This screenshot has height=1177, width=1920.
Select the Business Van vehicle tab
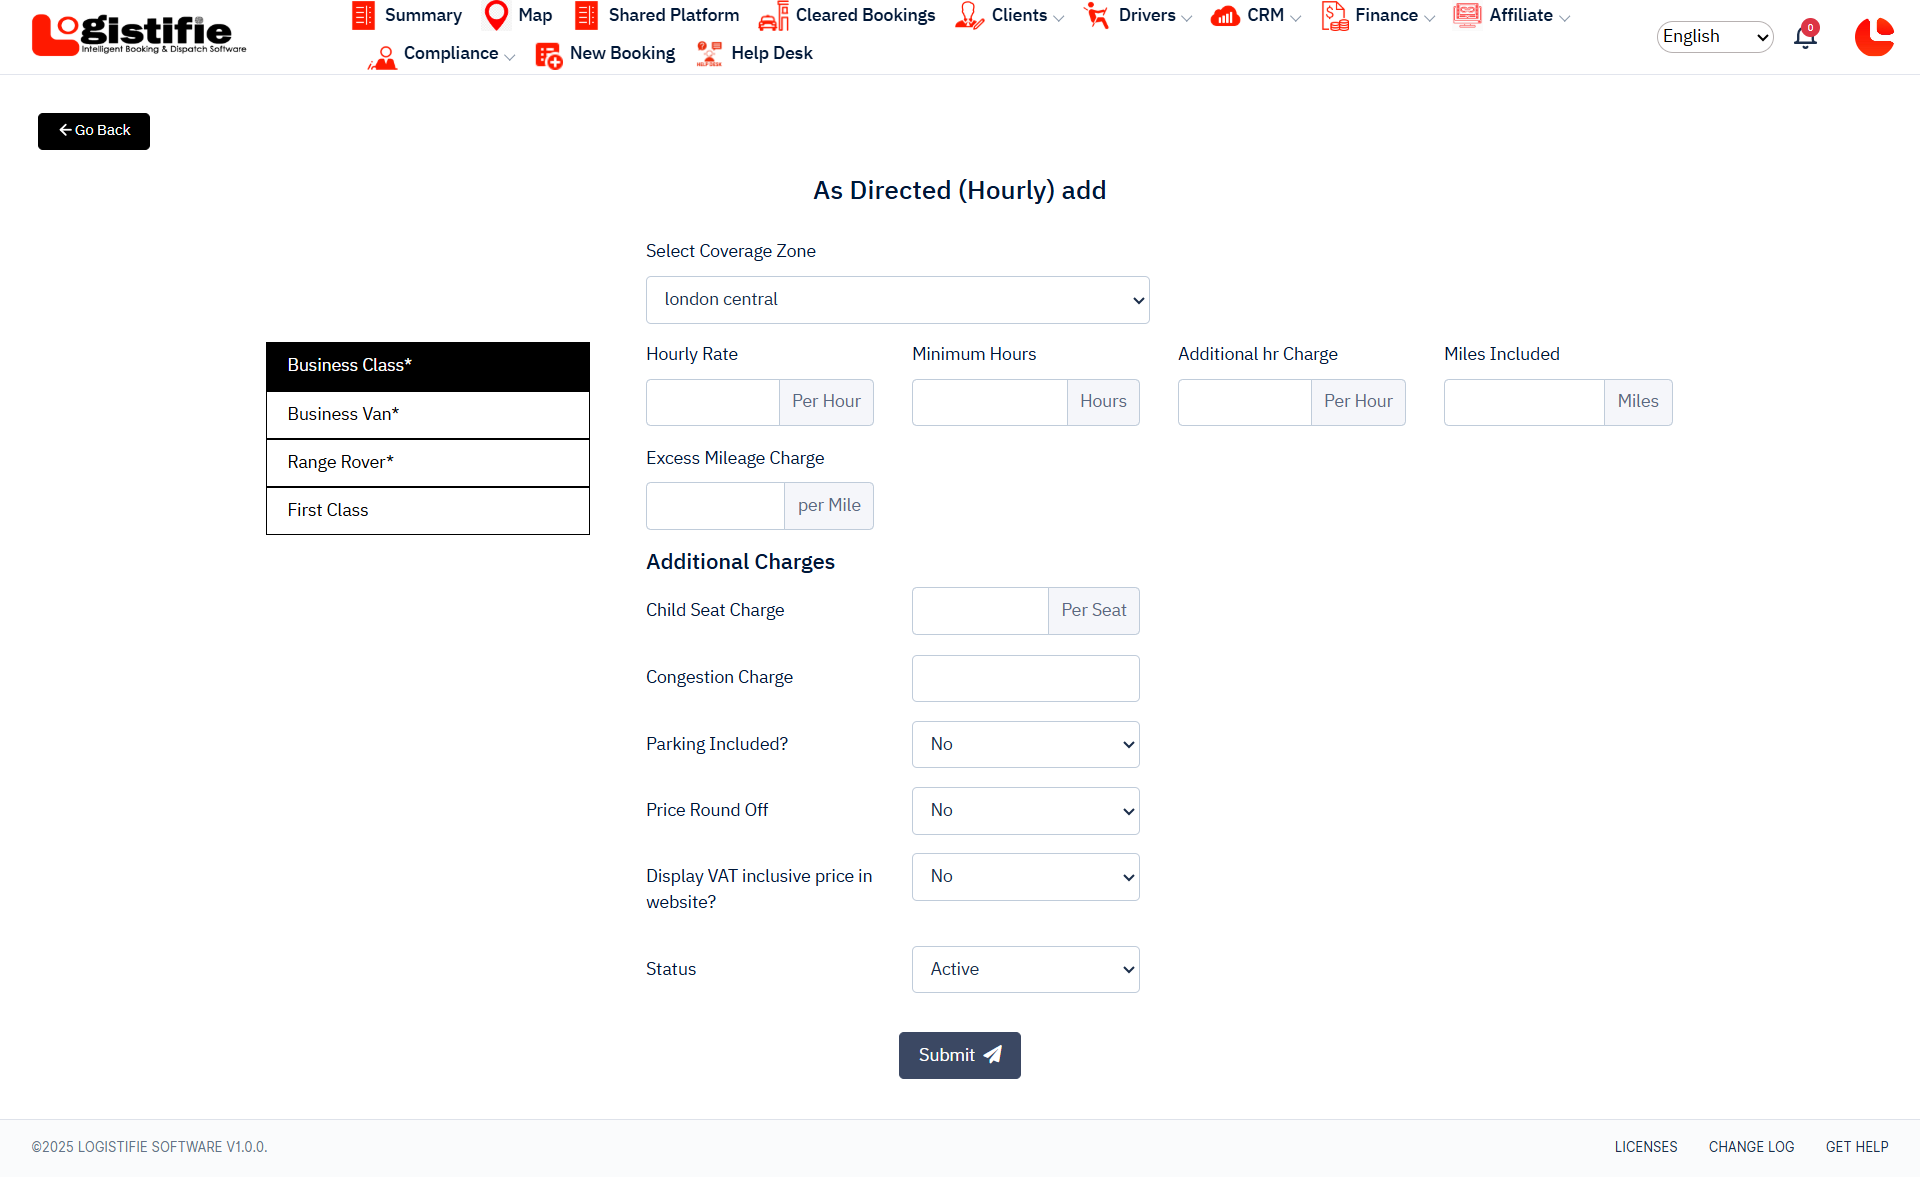[428, 414]
